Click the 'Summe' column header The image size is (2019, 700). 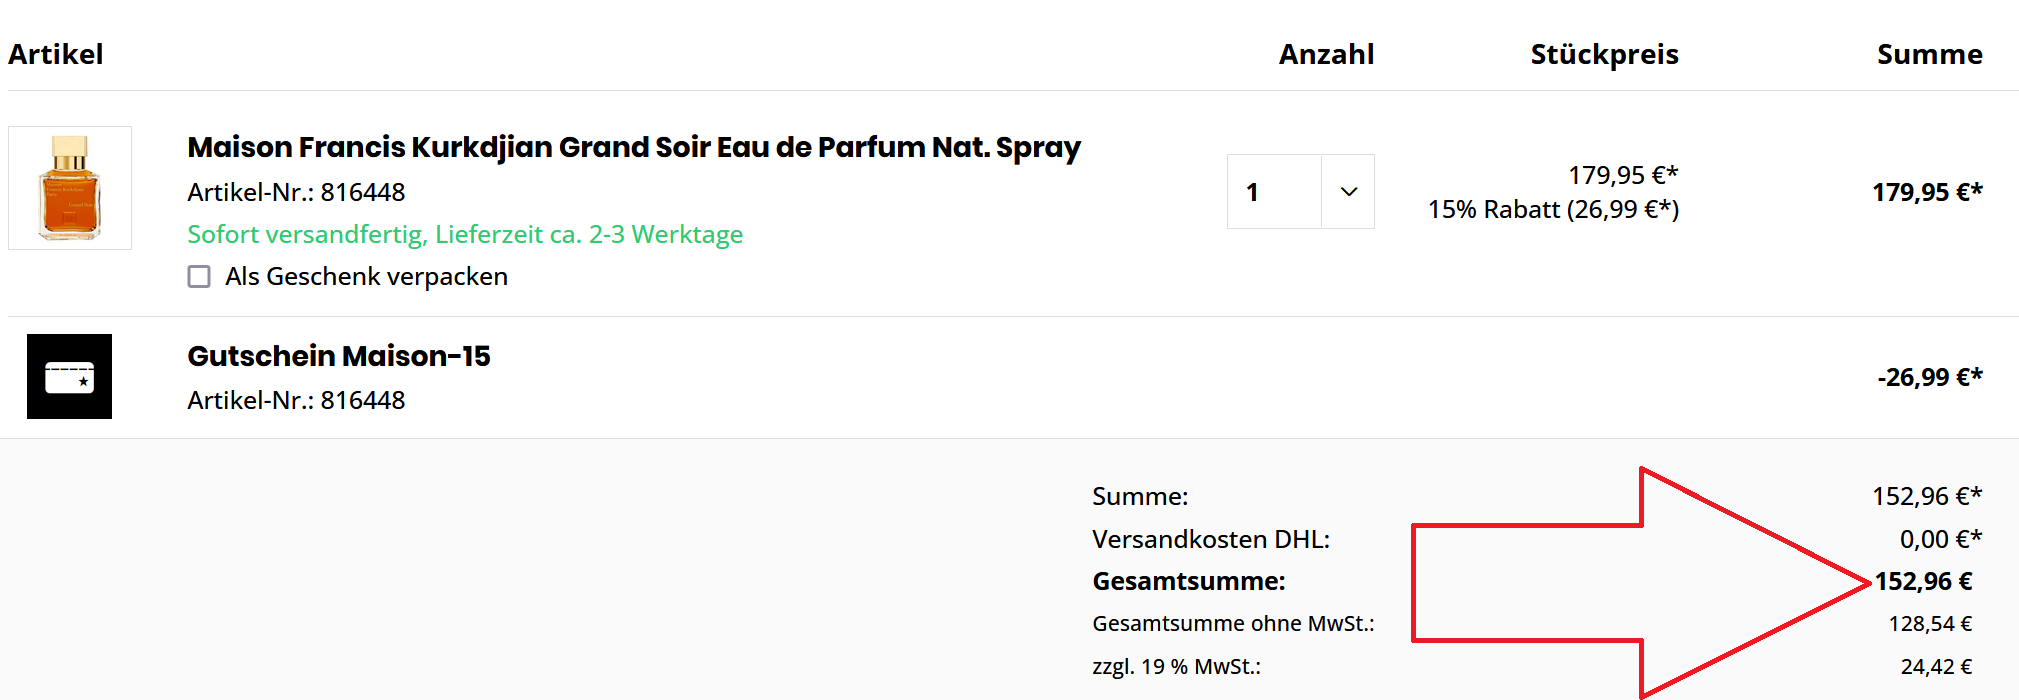click(1929, 54)
